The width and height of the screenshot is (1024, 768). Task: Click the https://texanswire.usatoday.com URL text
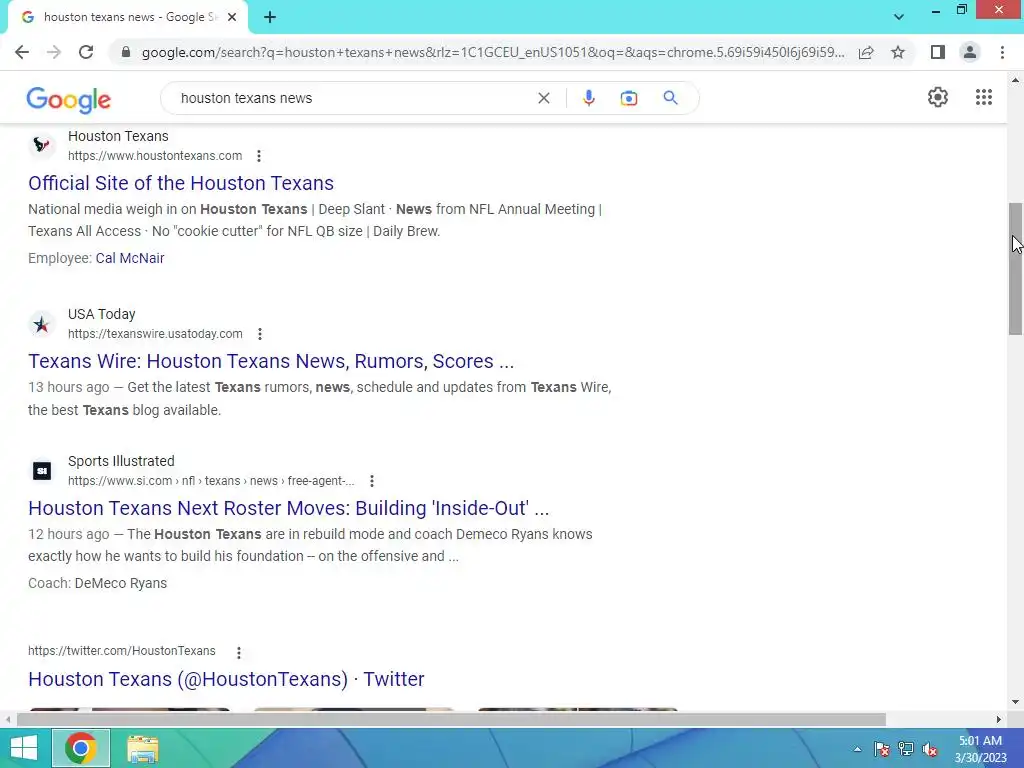(x=155, y=334)
